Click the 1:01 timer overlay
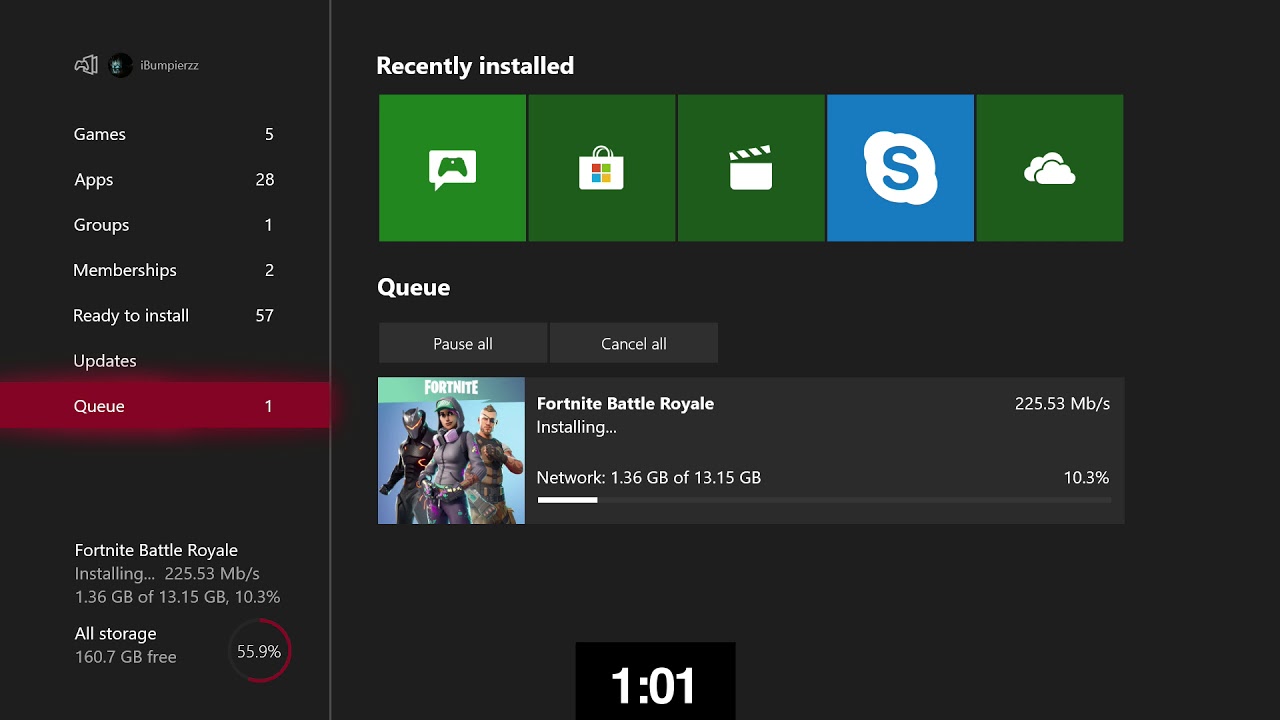Screen dimensions: 1280x720 pyautogui.click(x=655, y=681)
